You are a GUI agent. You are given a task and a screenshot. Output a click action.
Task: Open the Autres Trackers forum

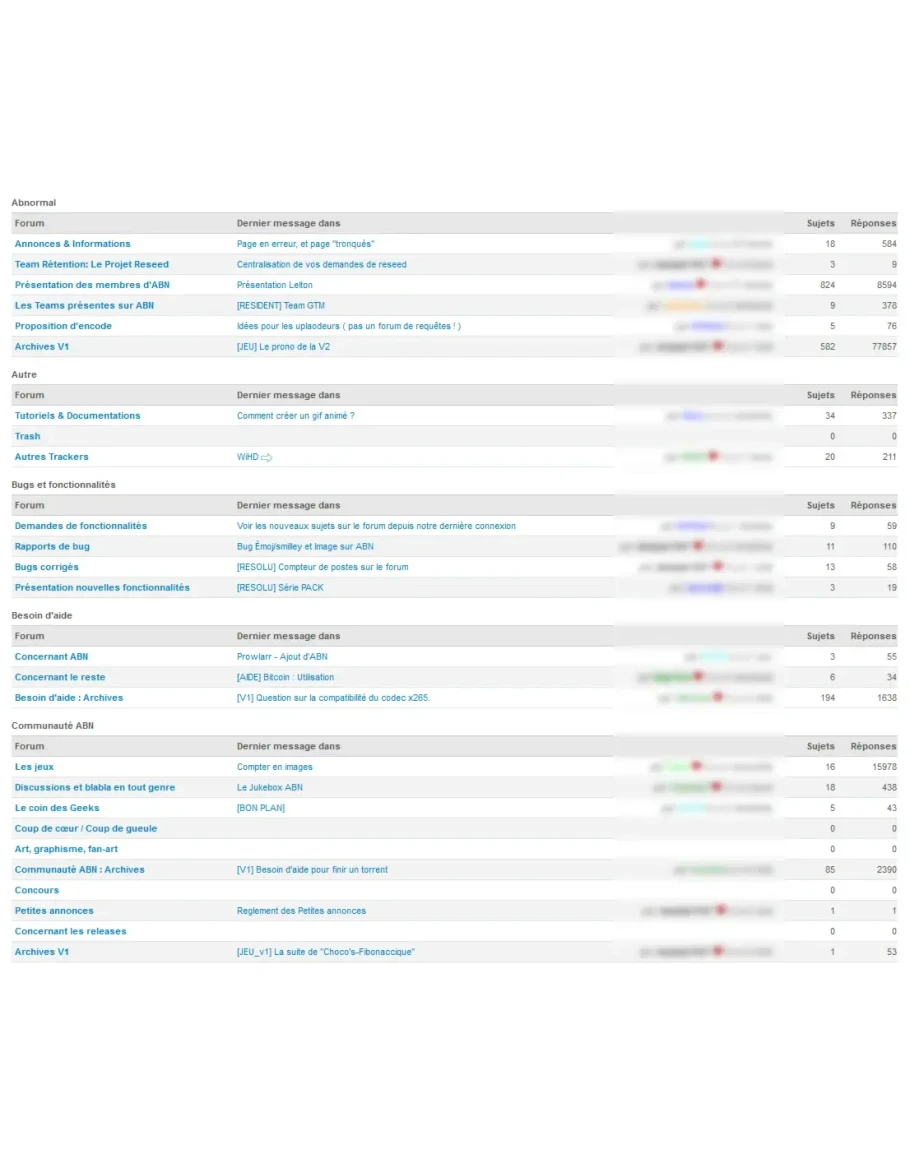pos(51,457)
